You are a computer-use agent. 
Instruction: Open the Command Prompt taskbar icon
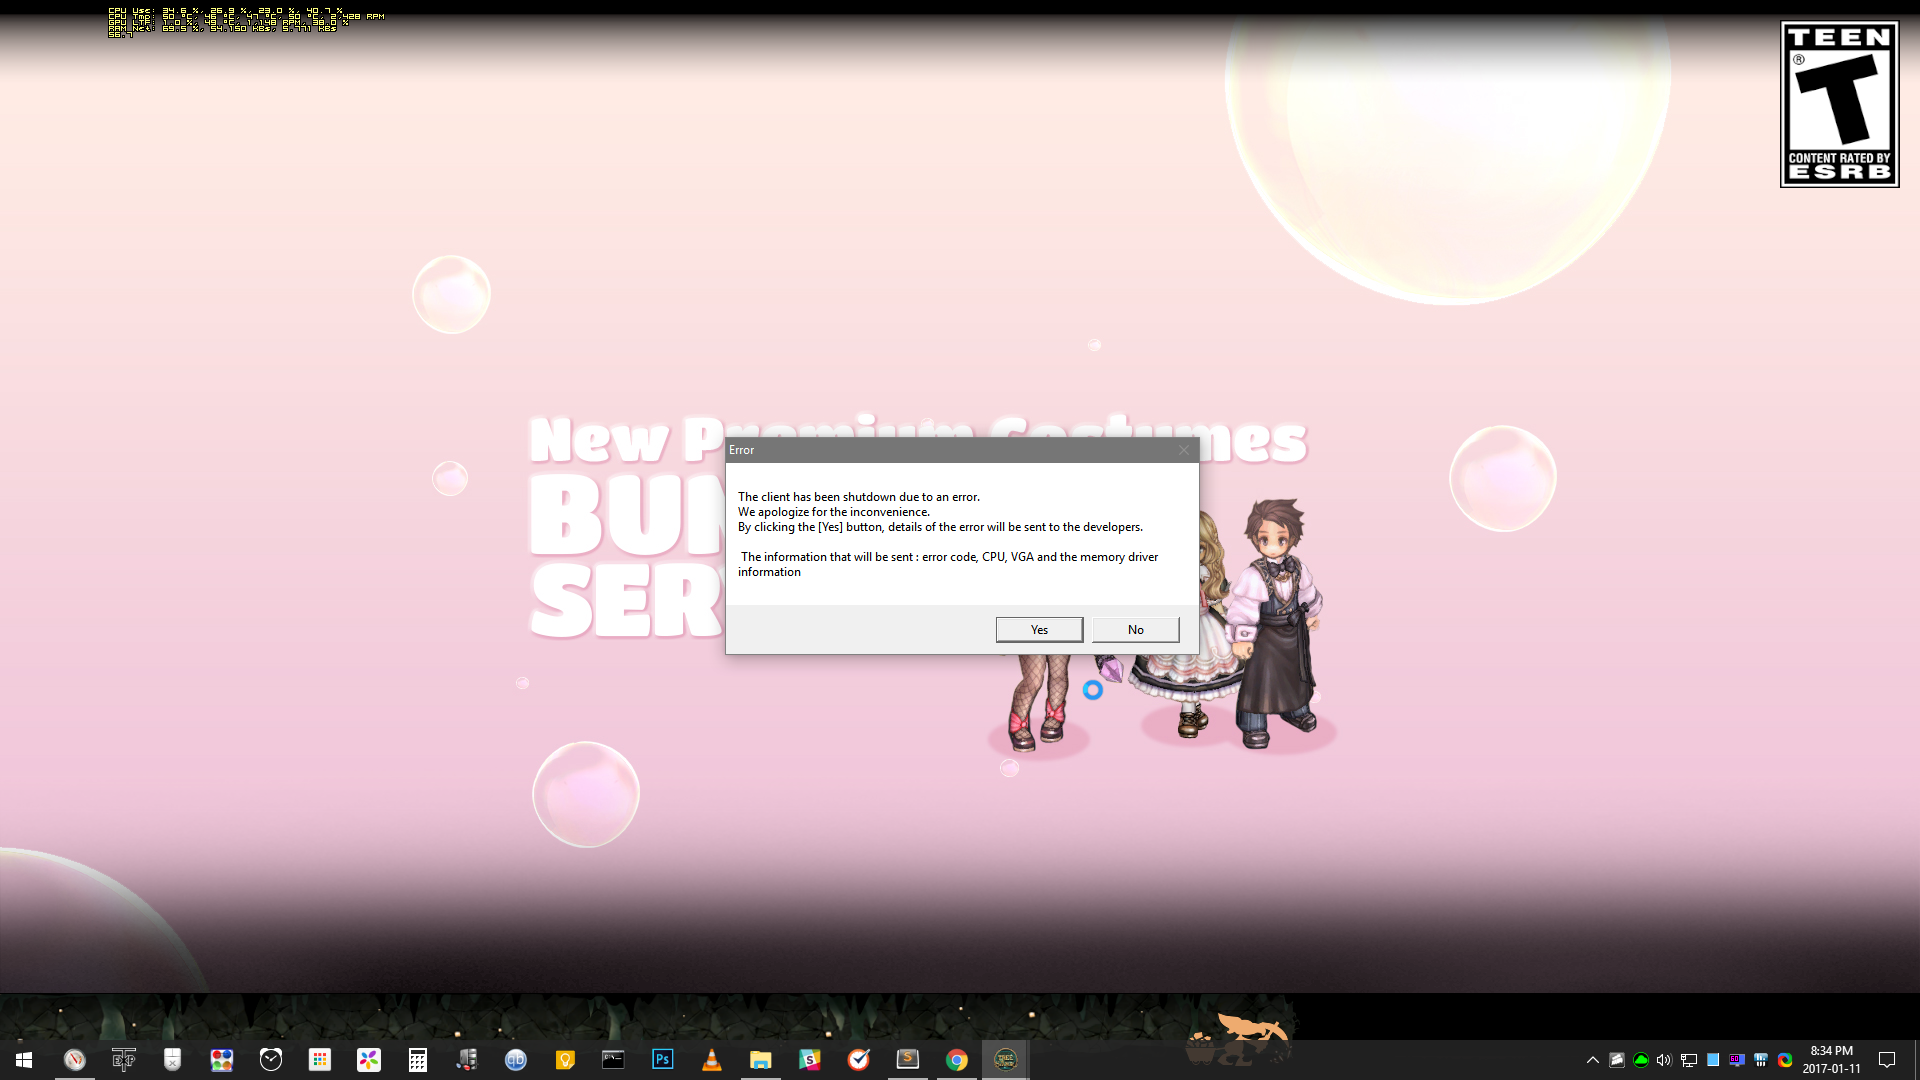click(613, 1060)
